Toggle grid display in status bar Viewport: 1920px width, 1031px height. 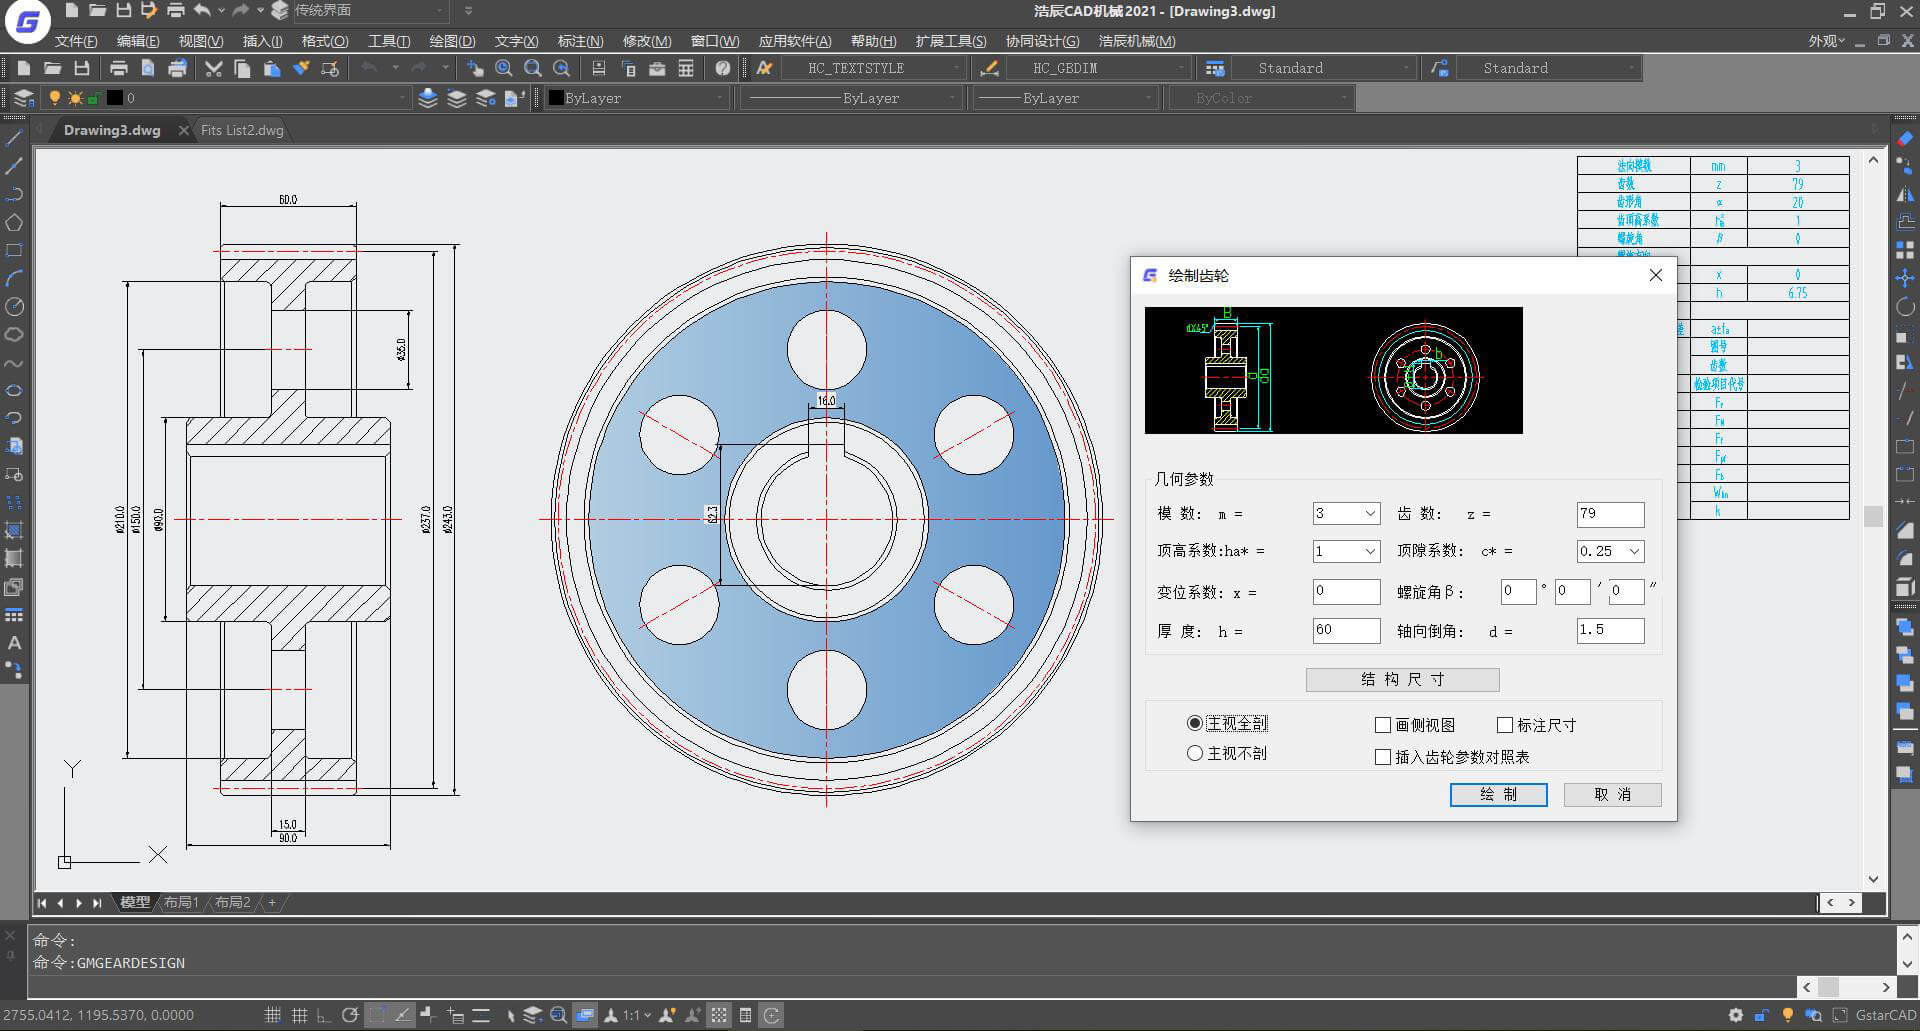click(x=298, y=1015)
